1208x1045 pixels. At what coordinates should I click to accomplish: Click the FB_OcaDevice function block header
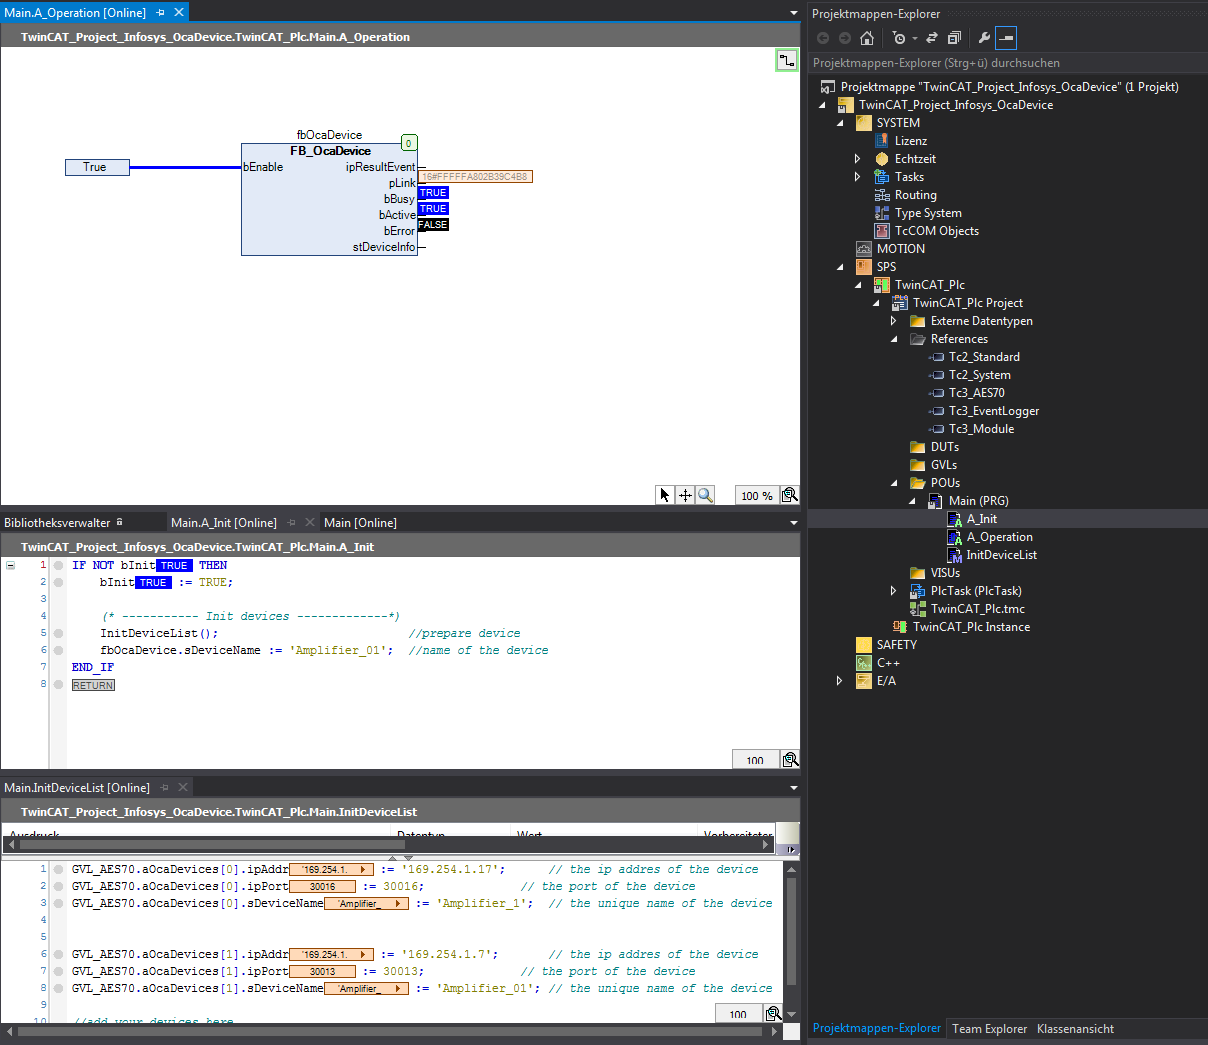[330, 151]
